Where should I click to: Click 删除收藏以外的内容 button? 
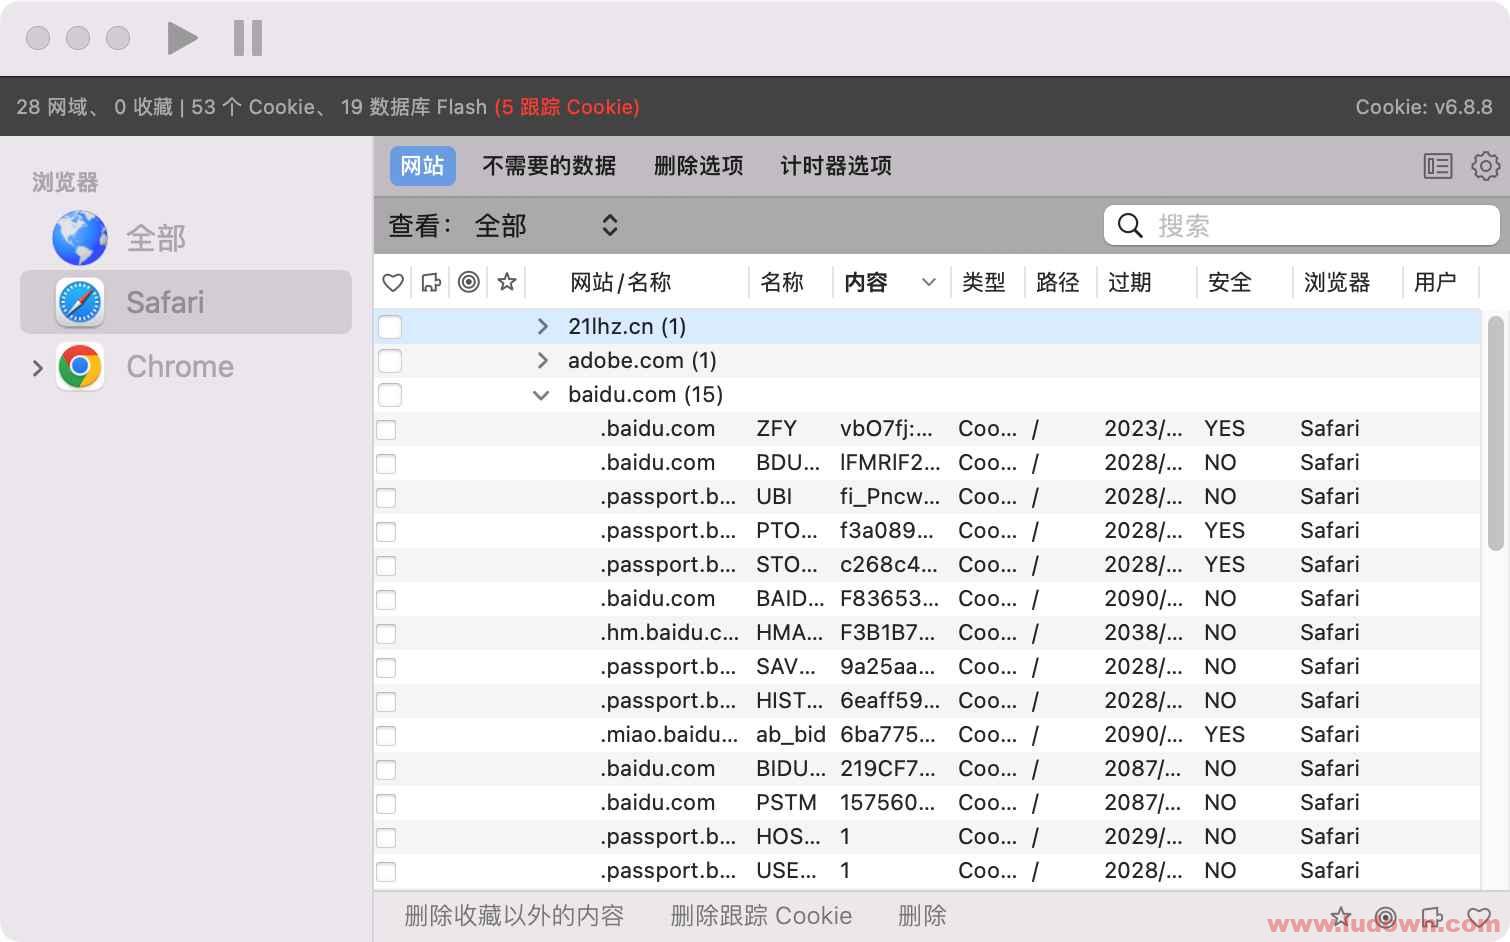(514, 916)
